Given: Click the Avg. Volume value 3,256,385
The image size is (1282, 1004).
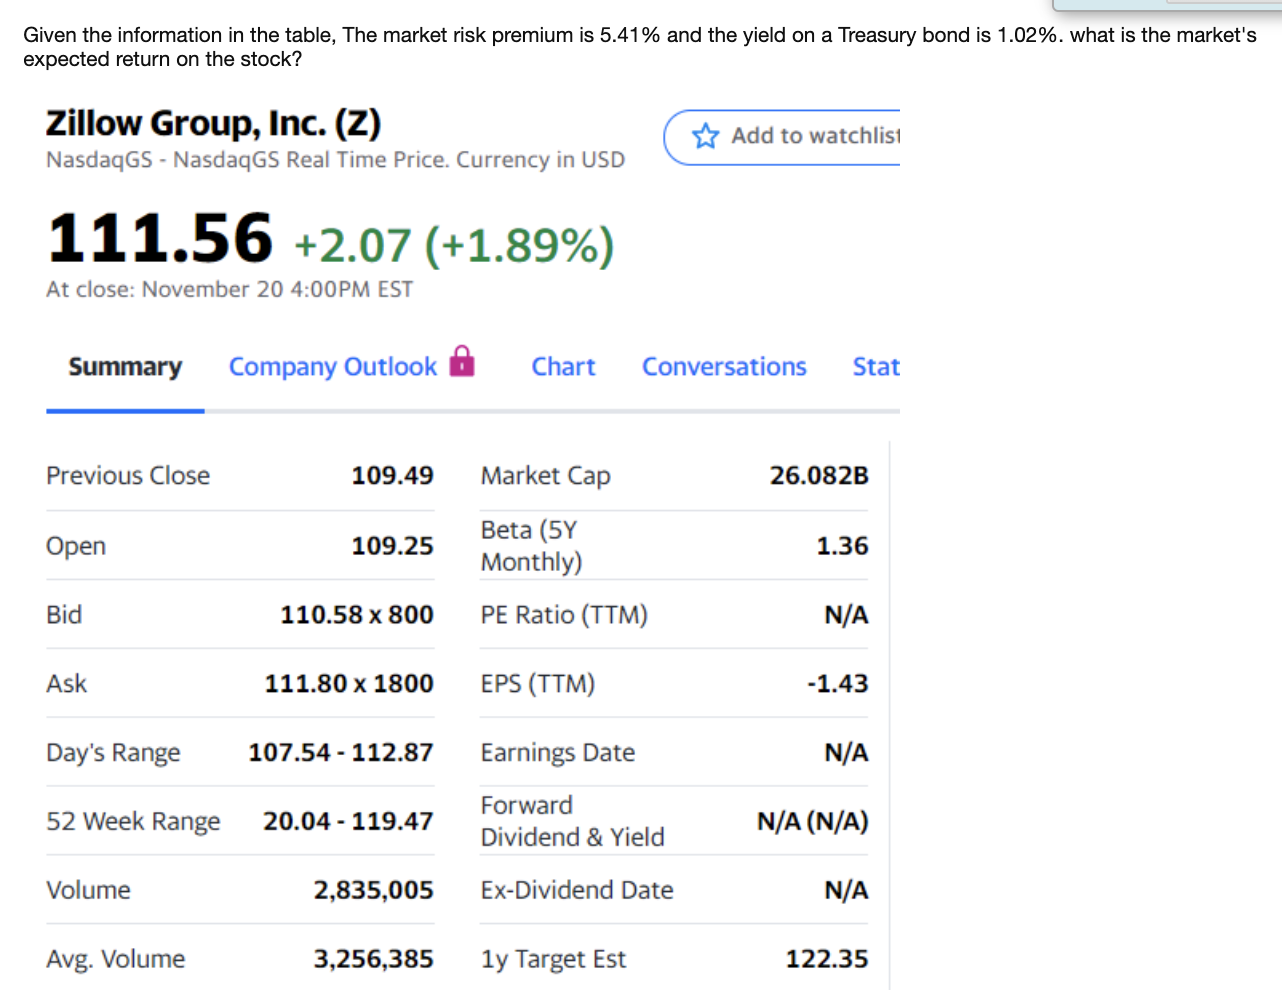Looking at the screenshot, I should click(374, 959).
